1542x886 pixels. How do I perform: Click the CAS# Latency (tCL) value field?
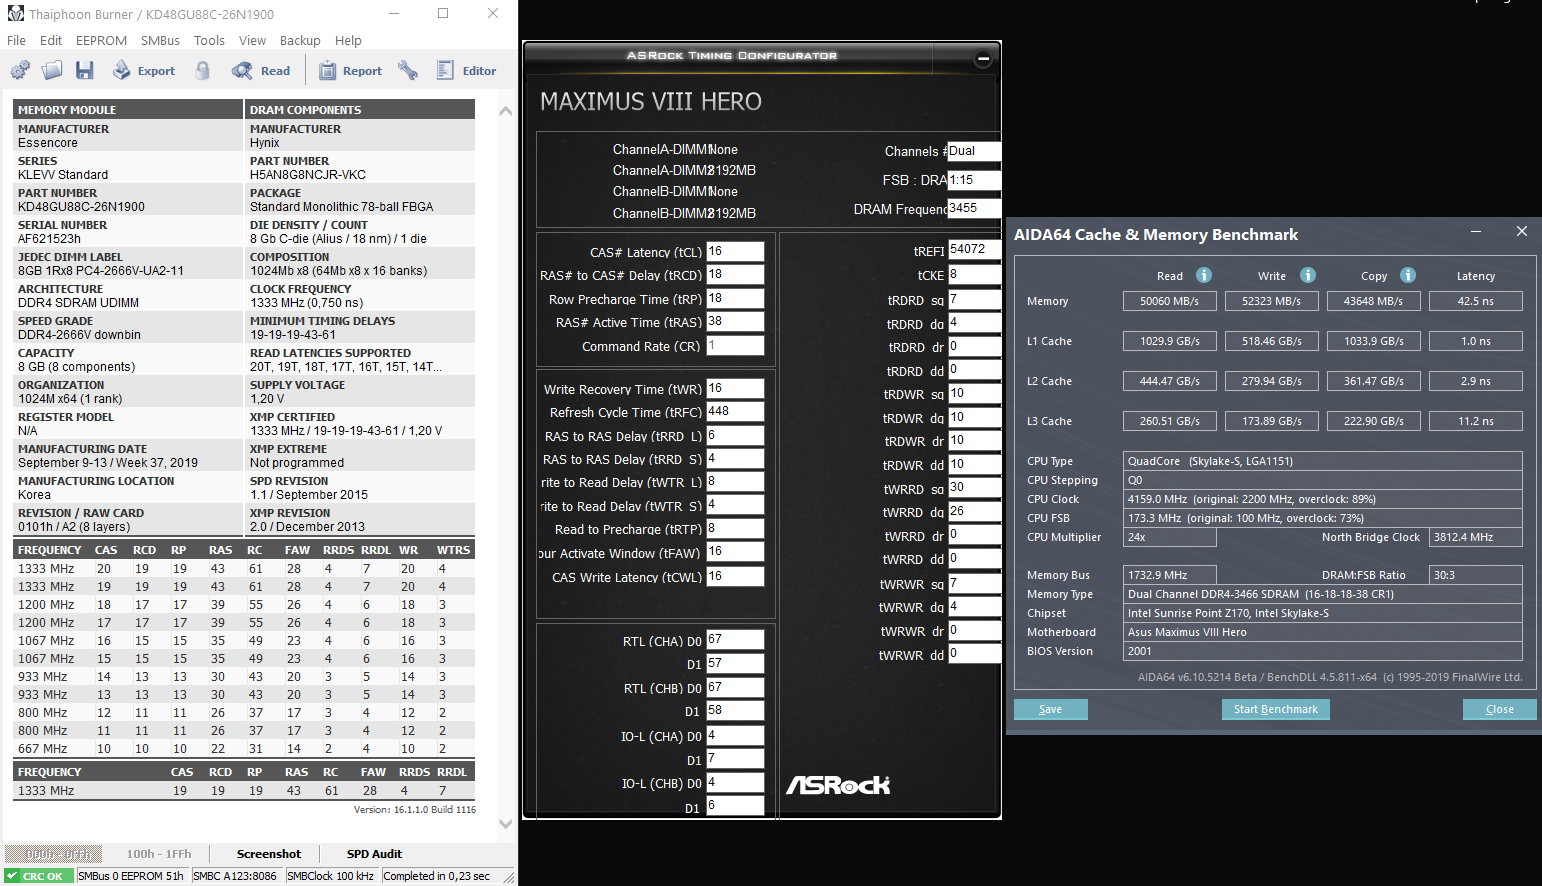pos(735,251)
